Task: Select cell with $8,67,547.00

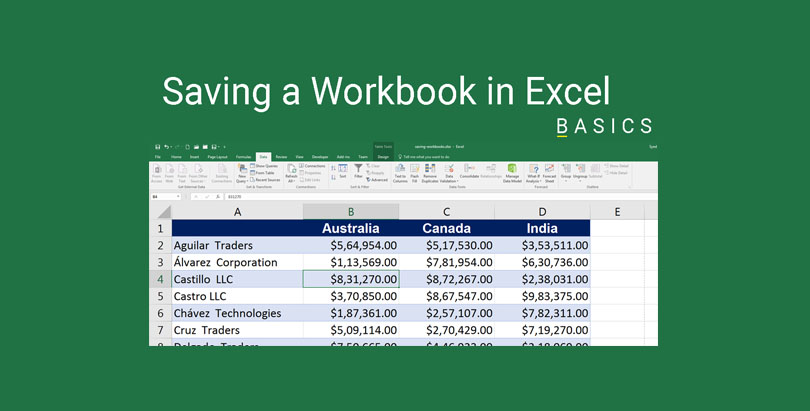Action: click(446, 296)
